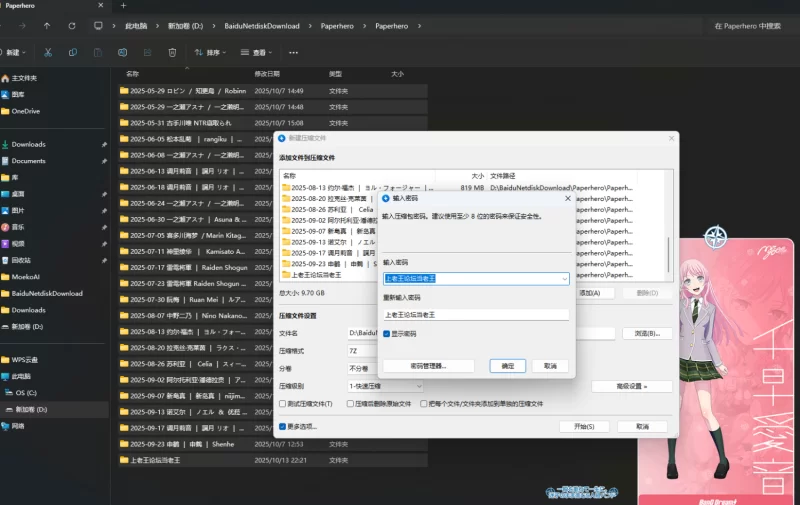Go up one folder with Up arrow

[46, 26]
